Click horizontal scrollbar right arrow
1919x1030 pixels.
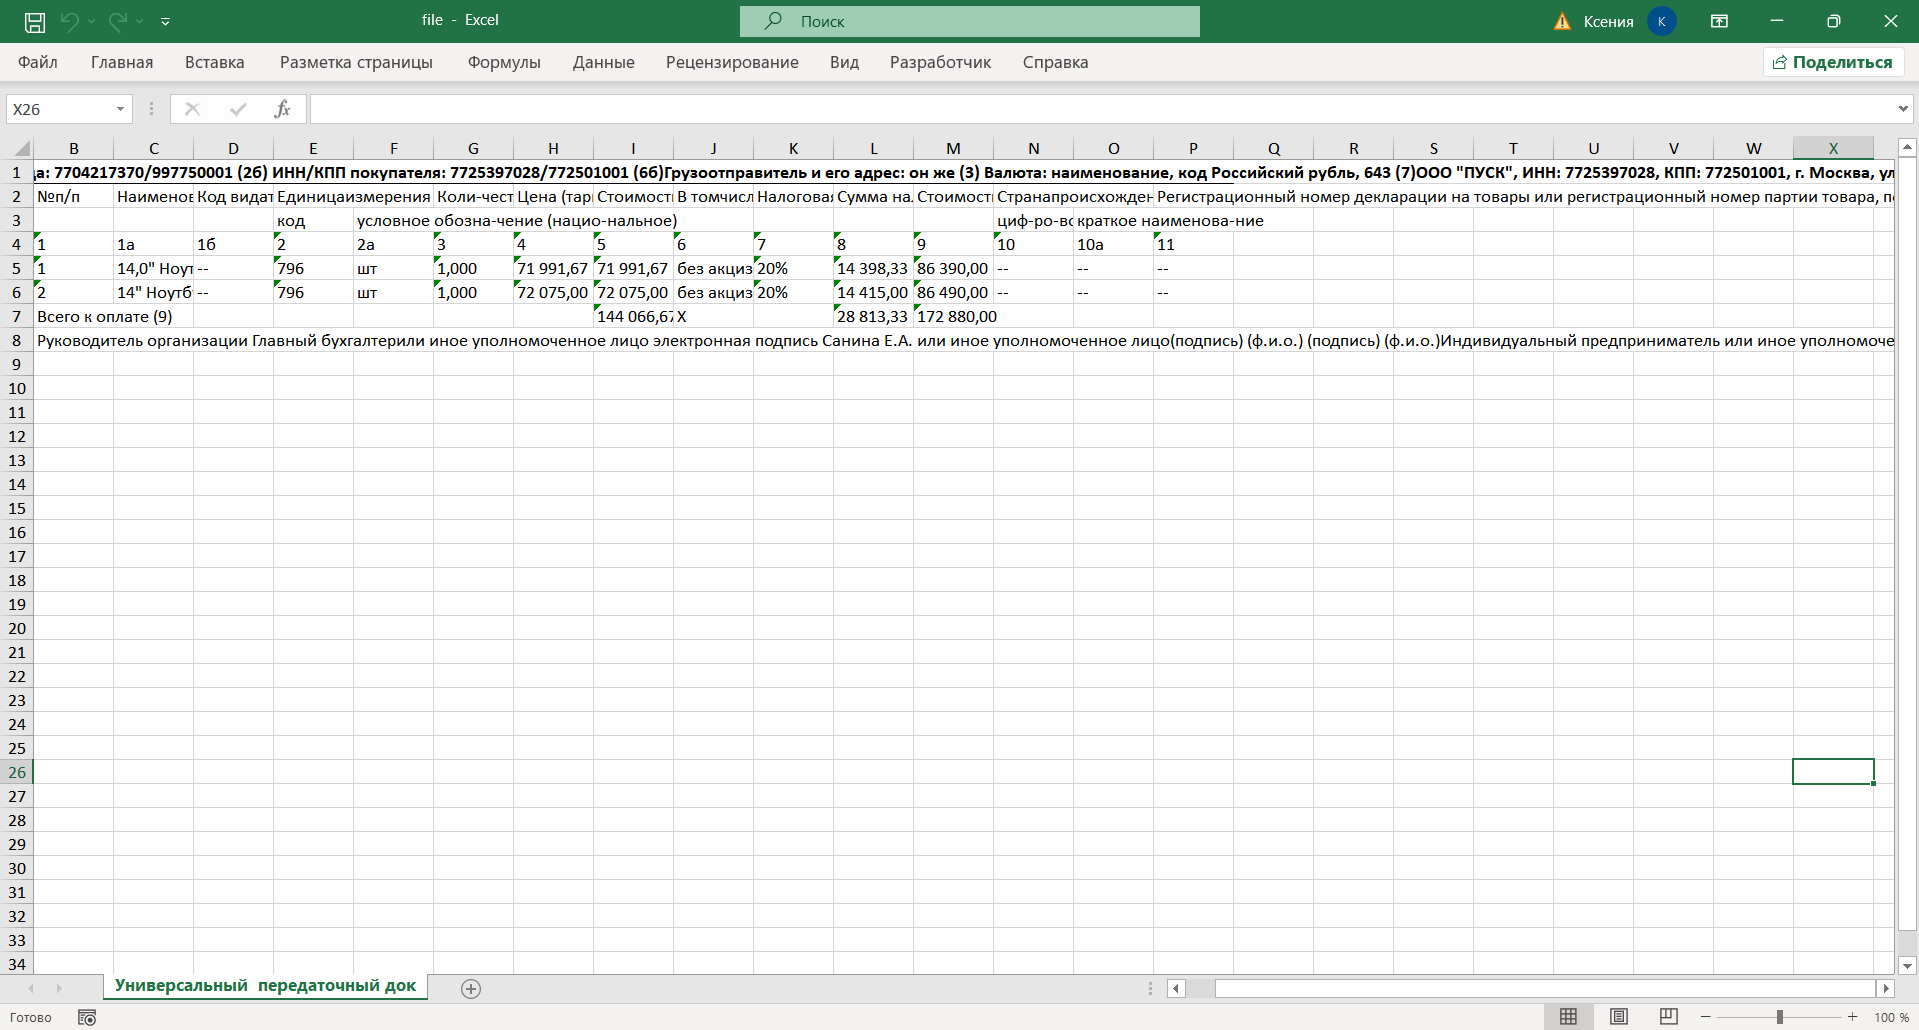[x=1885, y=989]
